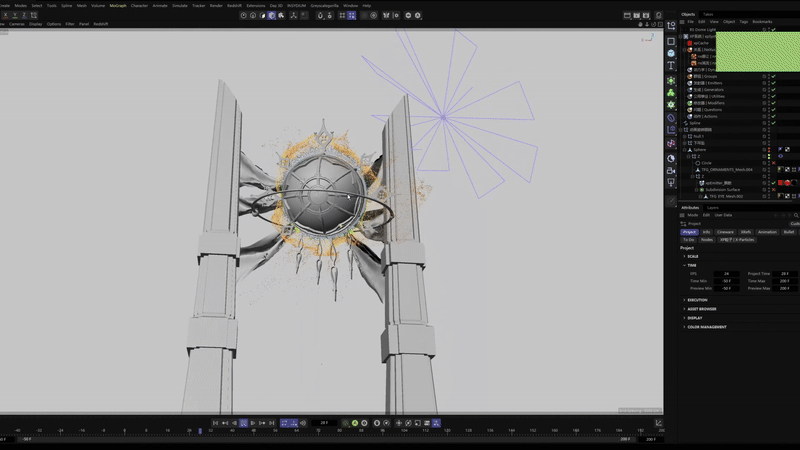Click the Render View icon in the toolbar
Screen dimensions: 800x450
627,15
